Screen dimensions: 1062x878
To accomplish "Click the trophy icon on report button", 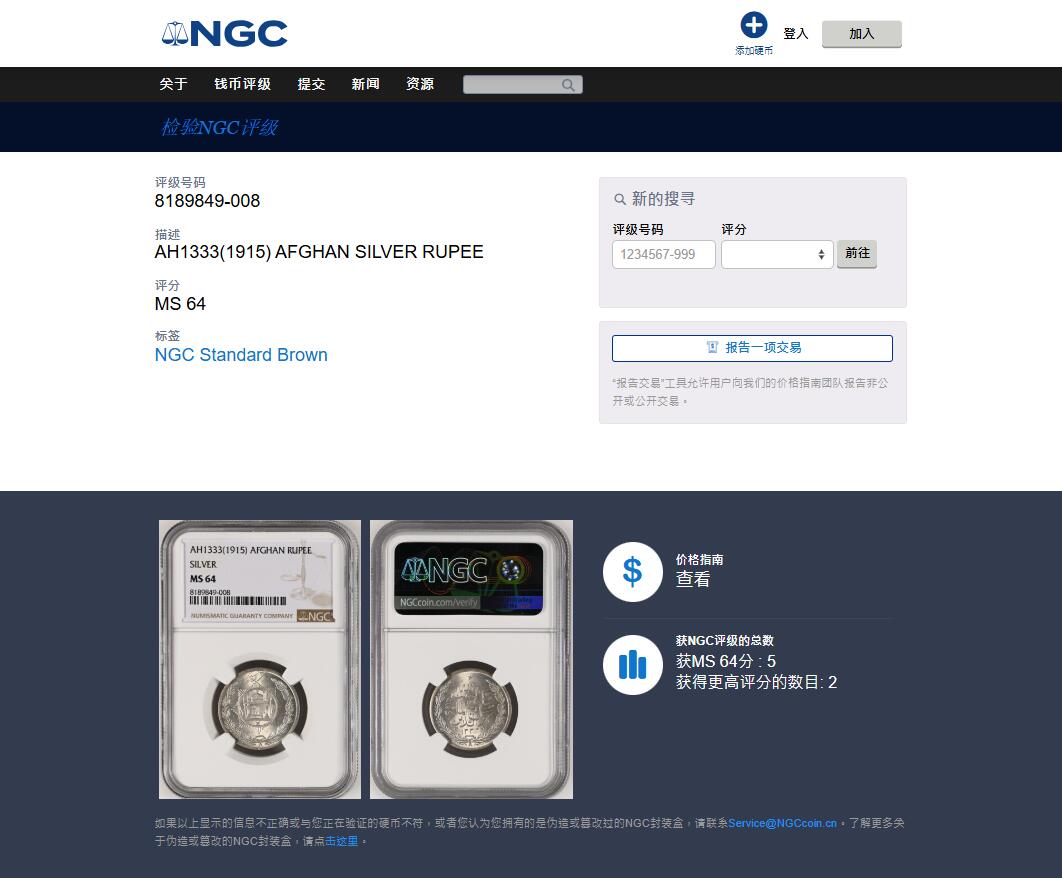I will tap(712, 348).
